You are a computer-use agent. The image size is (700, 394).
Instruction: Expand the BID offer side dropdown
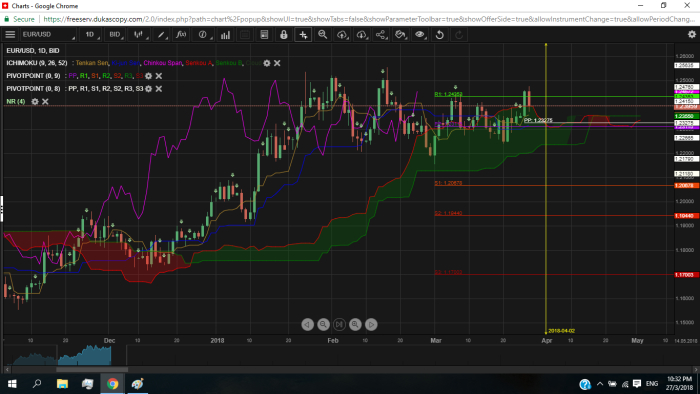point(116,34)
